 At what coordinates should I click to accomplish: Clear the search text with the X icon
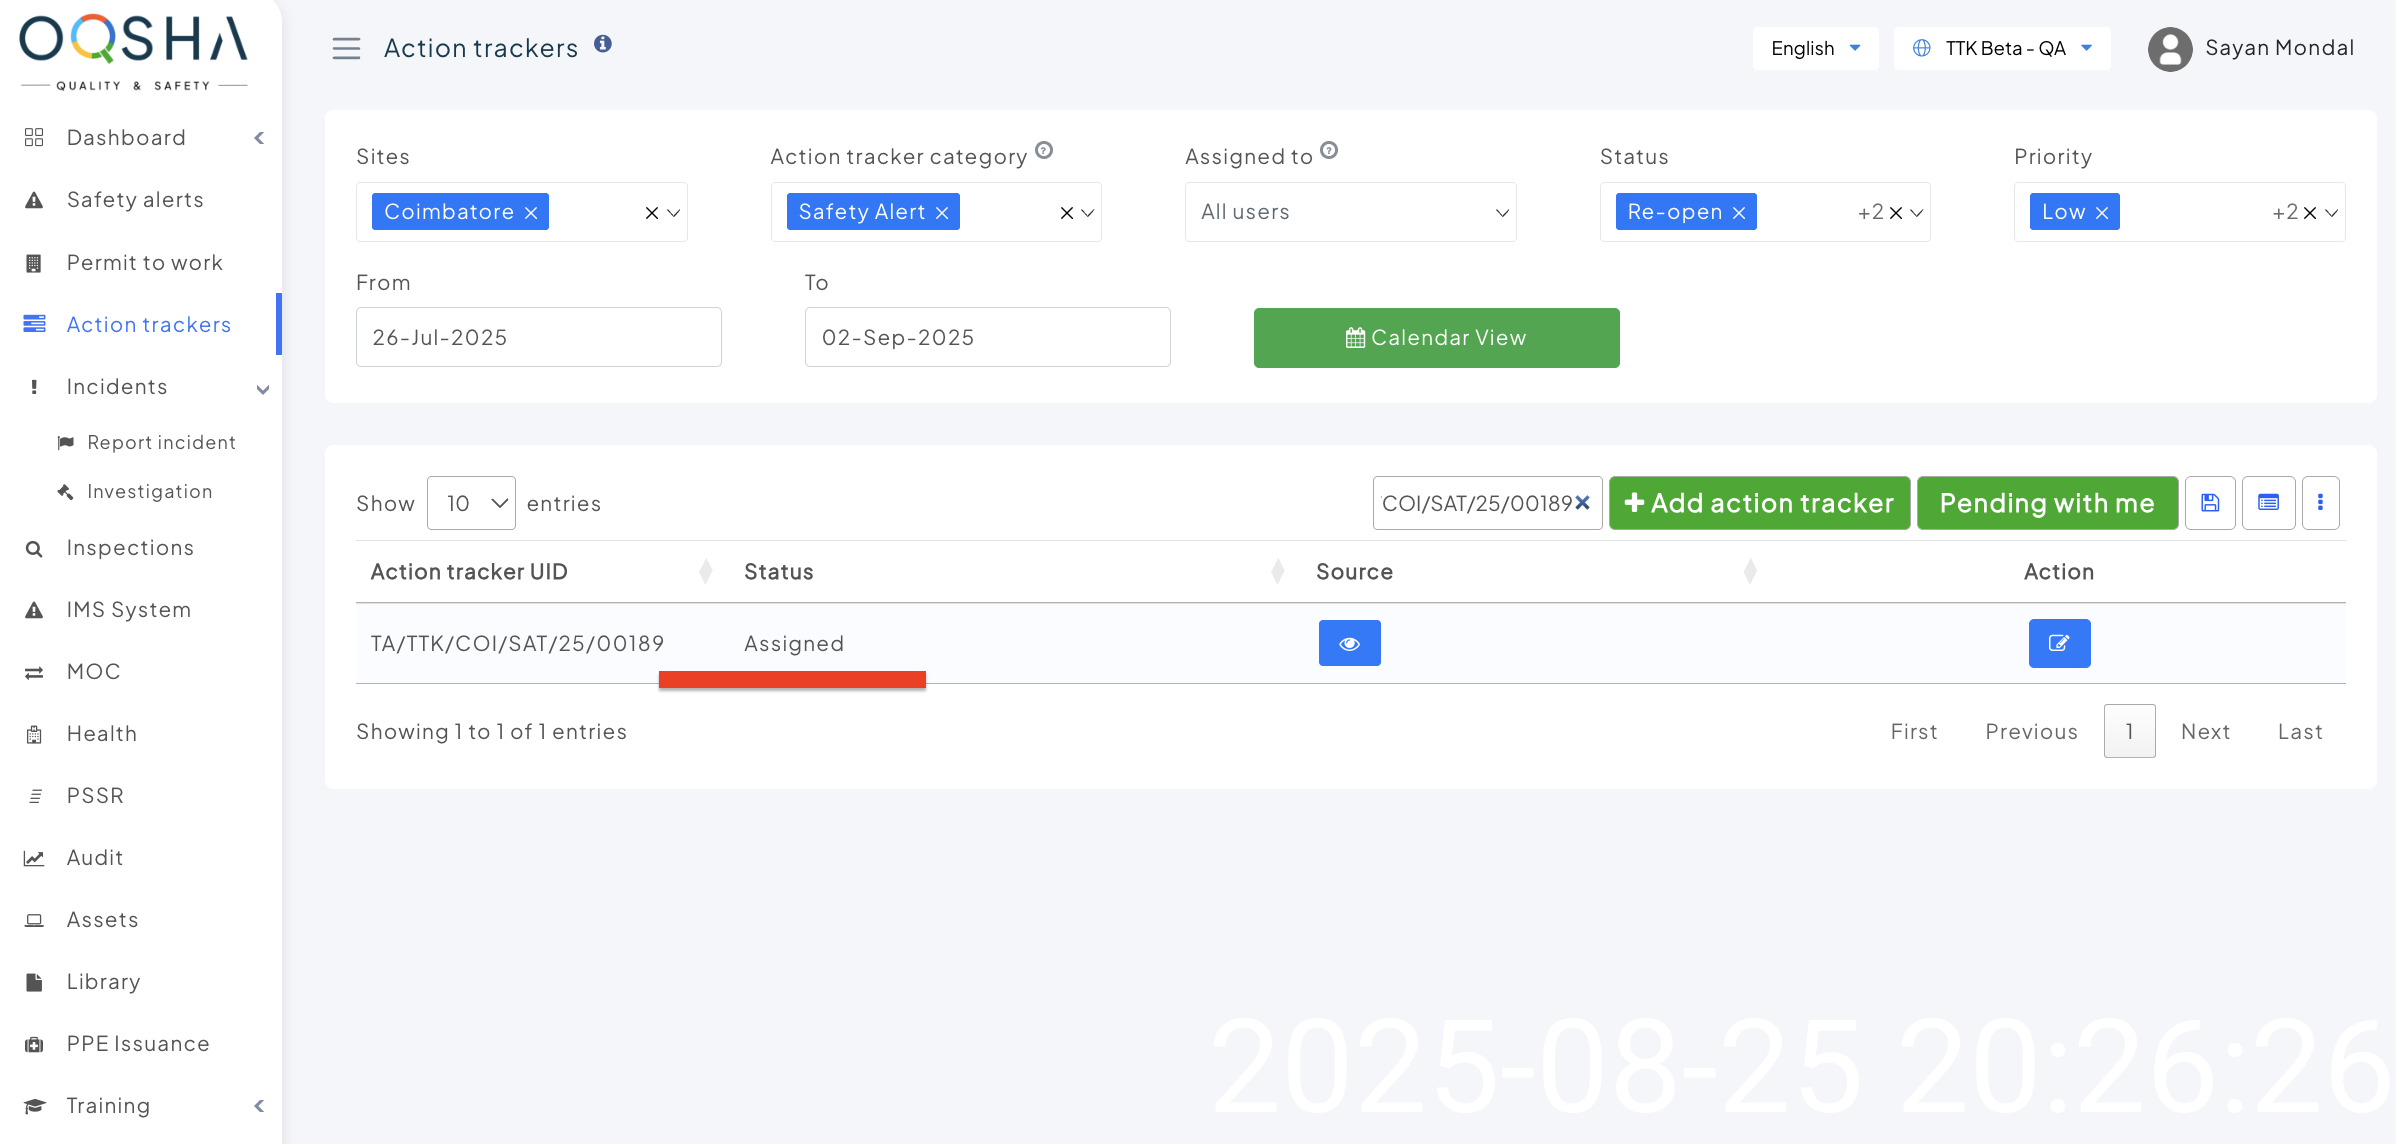[1583, 503]
